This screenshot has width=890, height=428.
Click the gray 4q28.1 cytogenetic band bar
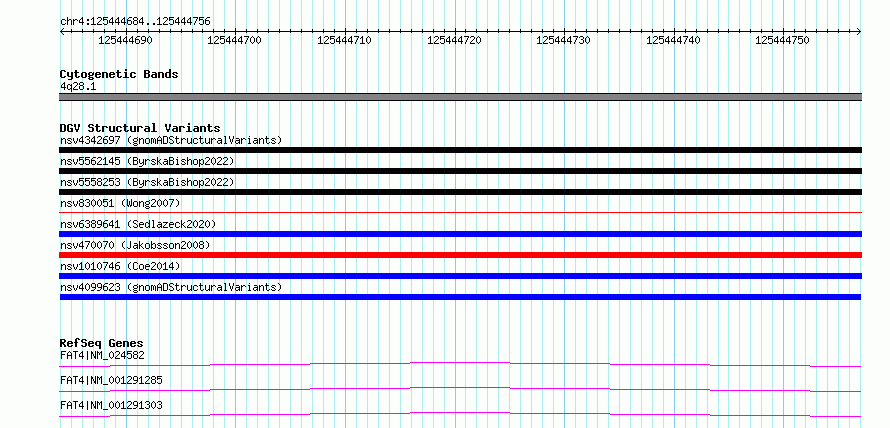(x=460, y=97)
